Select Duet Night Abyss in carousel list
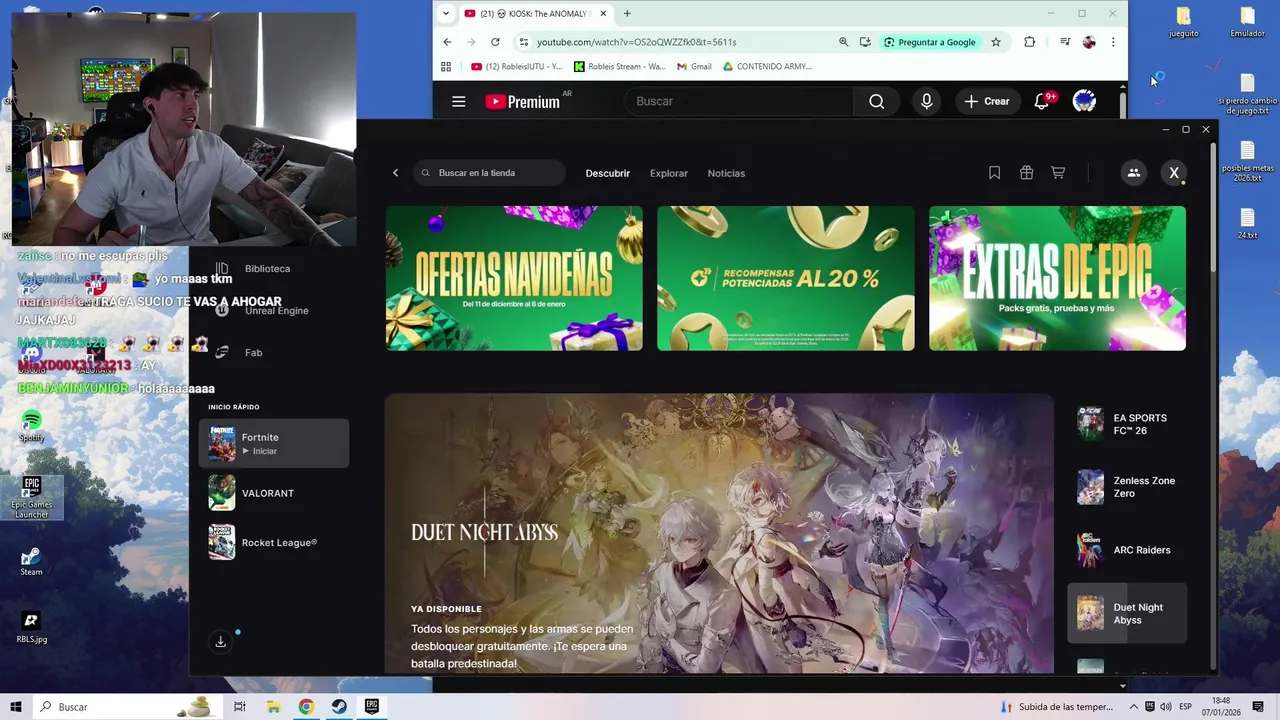Viewport: 1280px width, 720px height. (1127, 613)
